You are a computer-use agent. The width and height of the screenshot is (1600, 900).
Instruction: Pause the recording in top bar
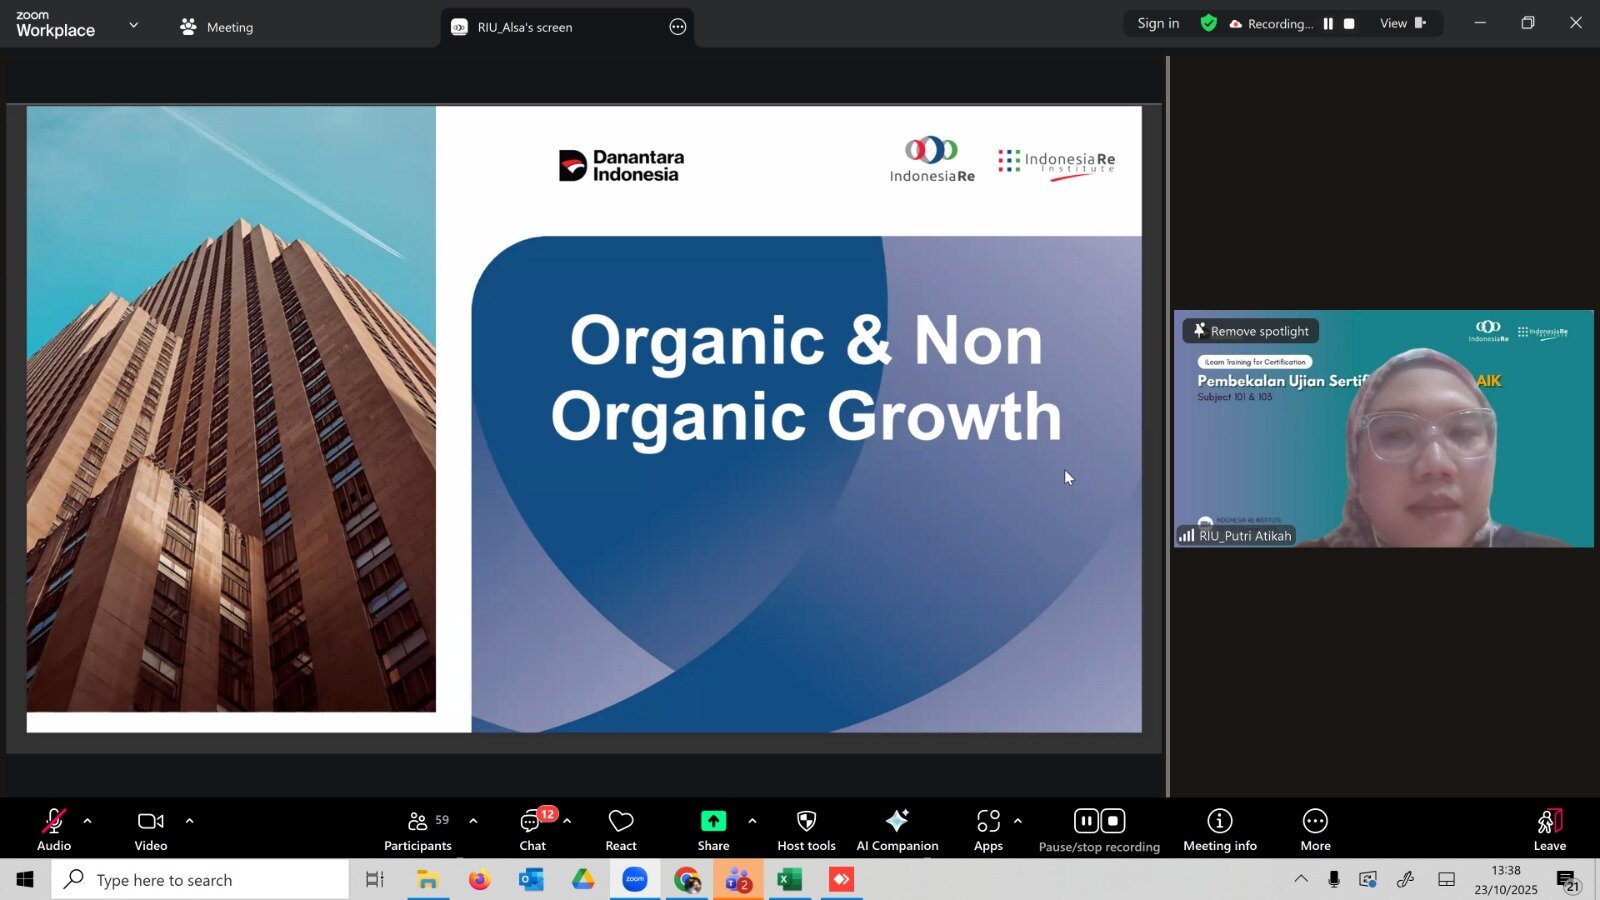click(x=1328, y=24)
